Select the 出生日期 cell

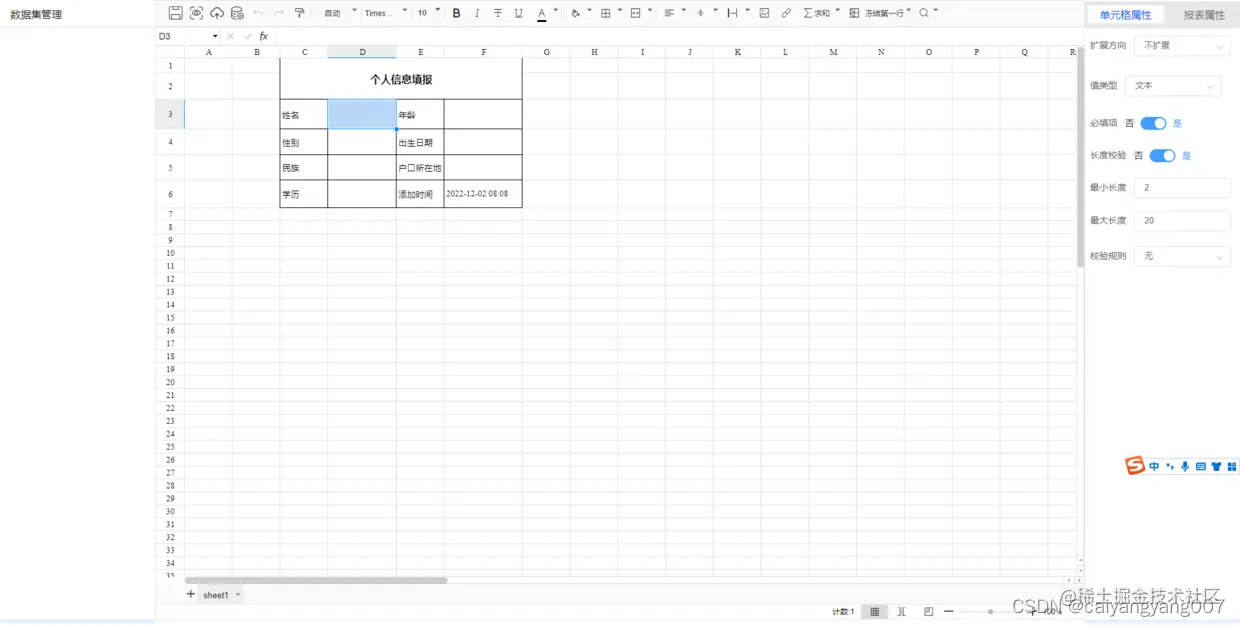(420, 142)
